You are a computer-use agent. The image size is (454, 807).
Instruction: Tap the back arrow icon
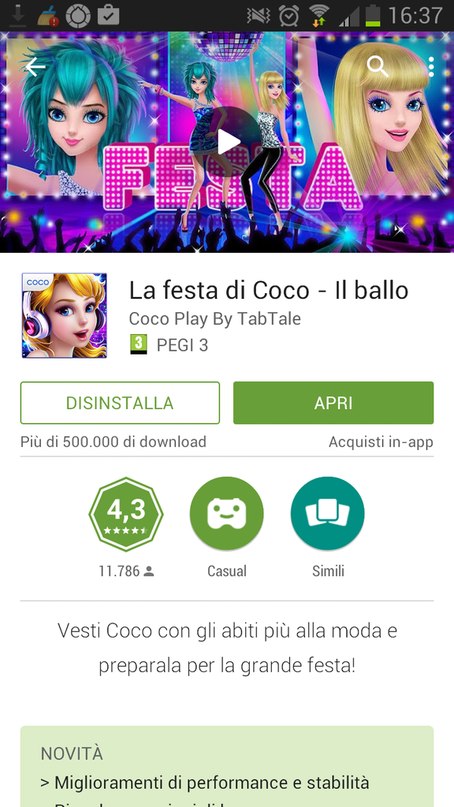[x=35, y=66]
